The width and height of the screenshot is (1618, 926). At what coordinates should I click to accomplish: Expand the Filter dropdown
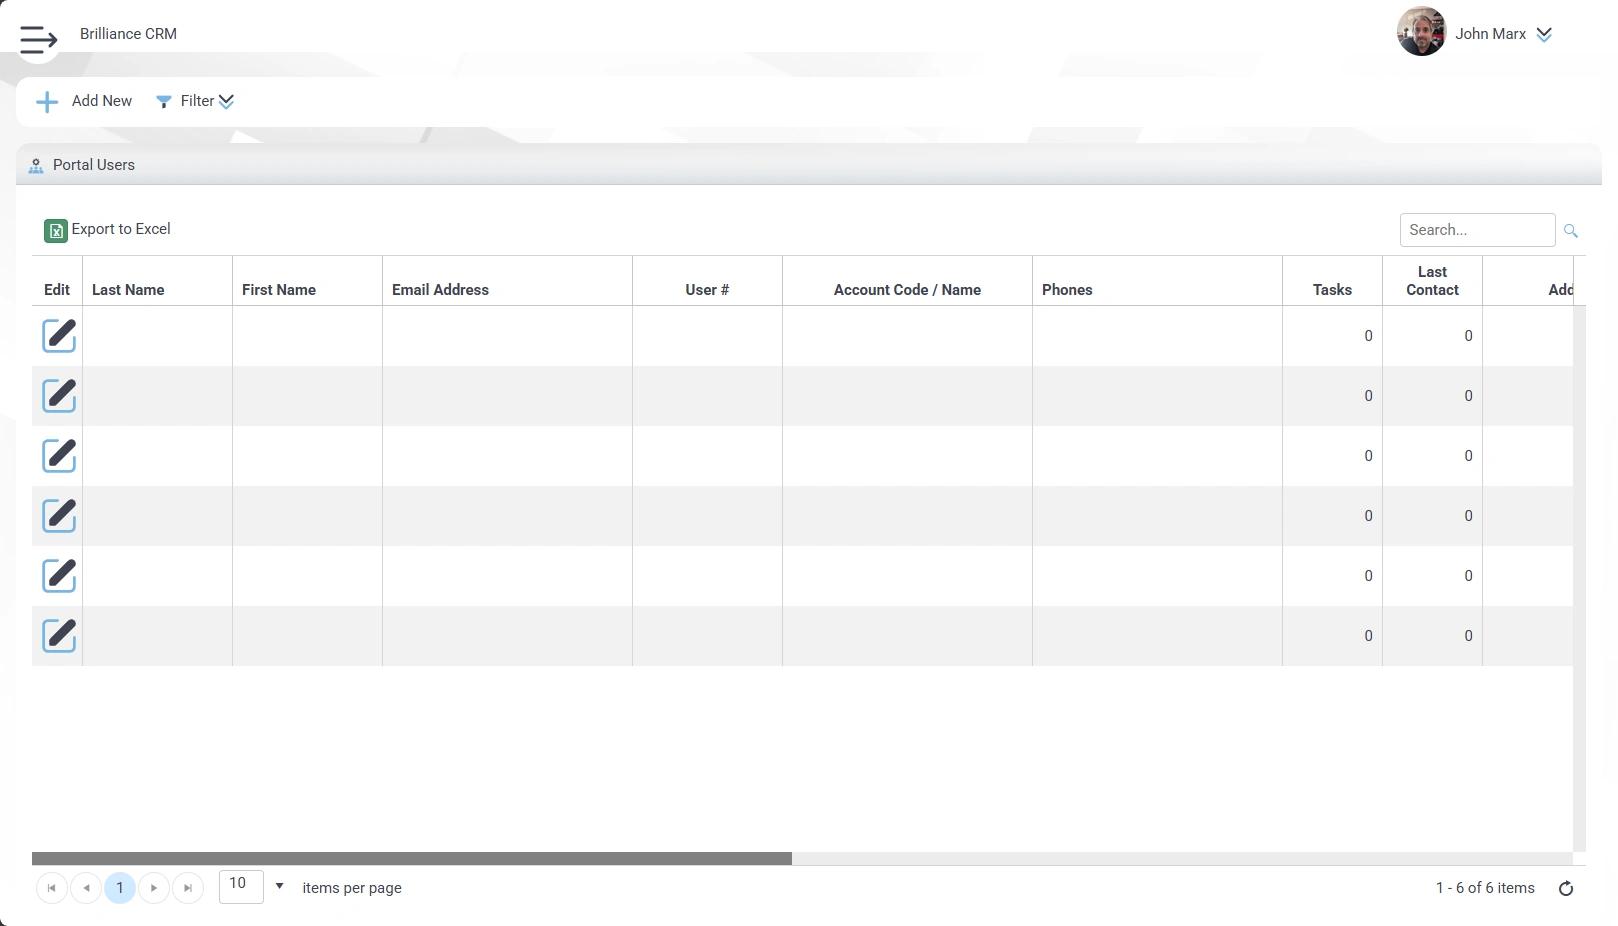pos(196,101)
